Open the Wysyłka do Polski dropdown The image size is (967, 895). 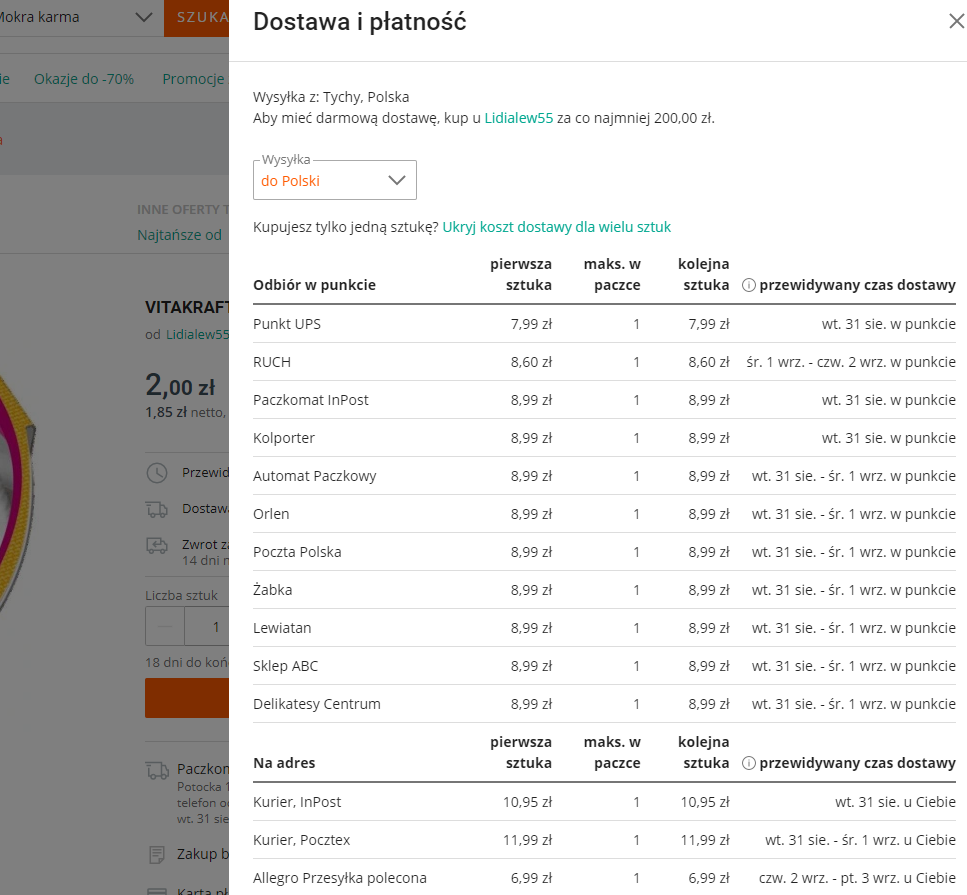pyautogui.click(x=334, y=180)
